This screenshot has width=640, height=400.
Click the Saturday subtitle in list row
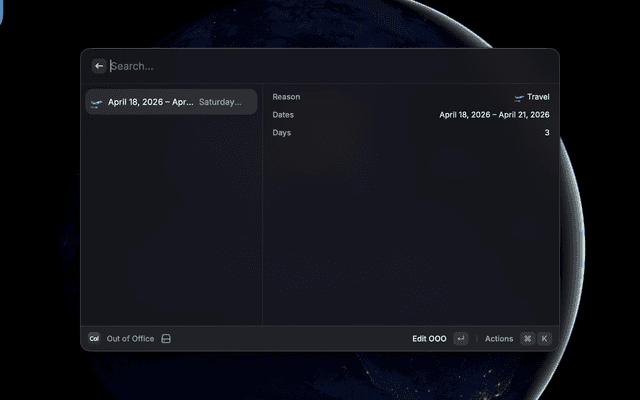[220, 102]
